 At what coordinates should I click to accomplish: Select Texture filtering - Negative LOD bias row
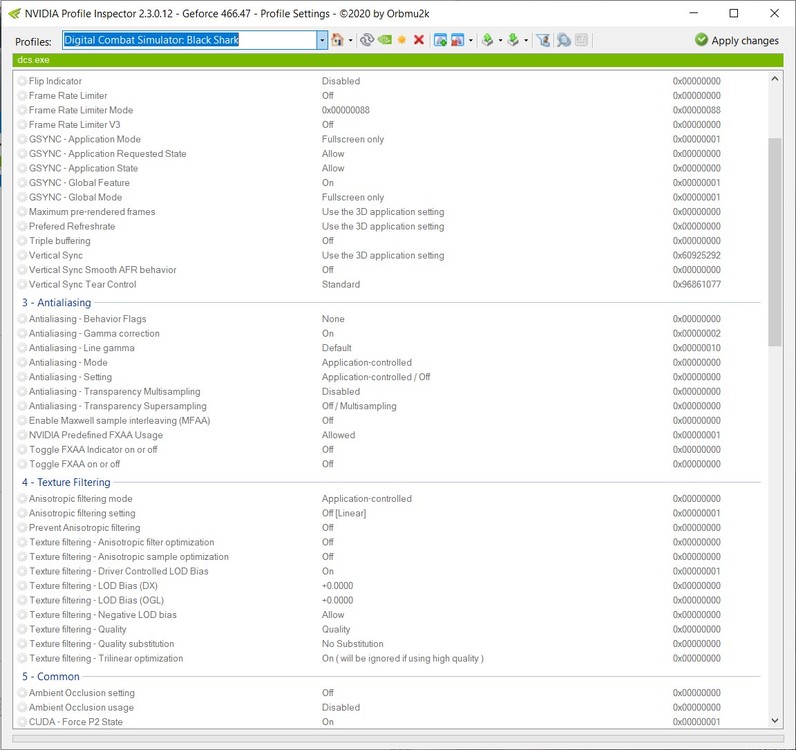[x=390, y=615]
